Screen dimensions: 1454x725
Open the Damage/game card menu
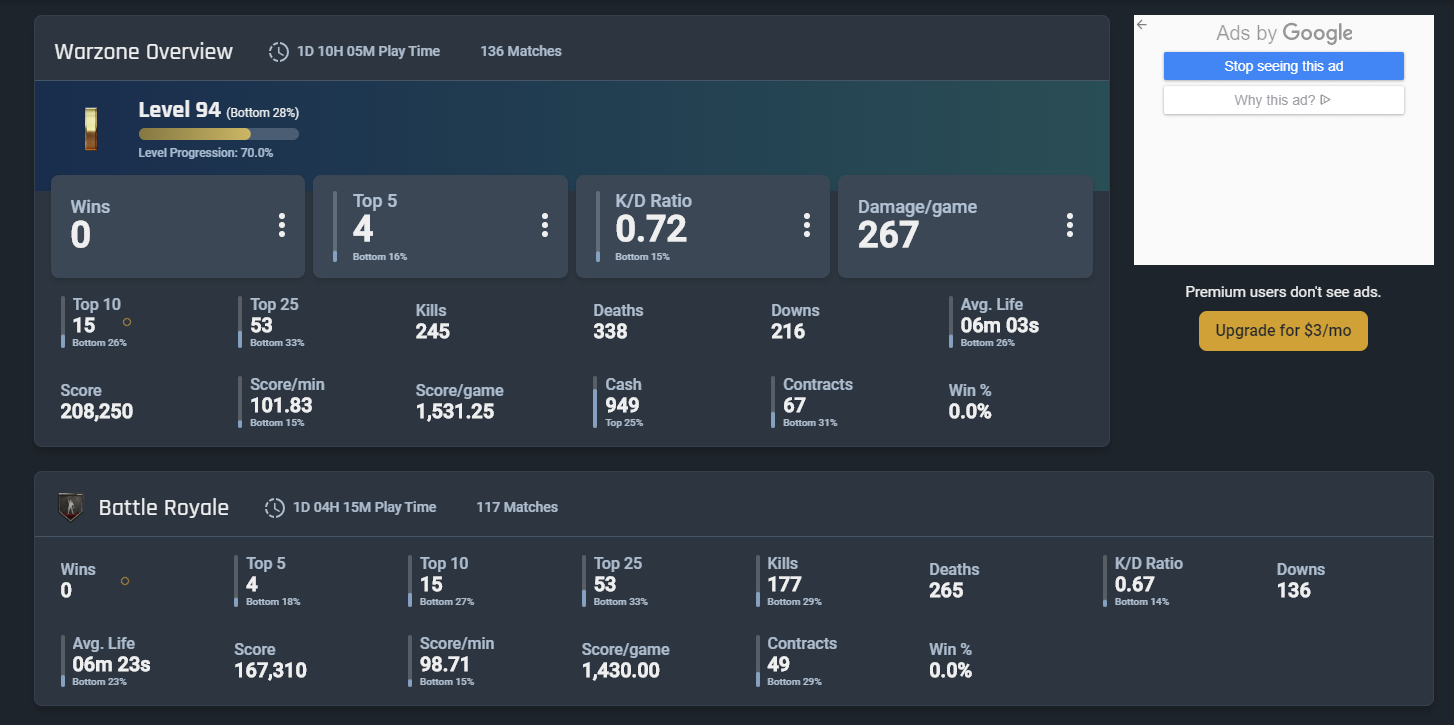point(1069,225)
